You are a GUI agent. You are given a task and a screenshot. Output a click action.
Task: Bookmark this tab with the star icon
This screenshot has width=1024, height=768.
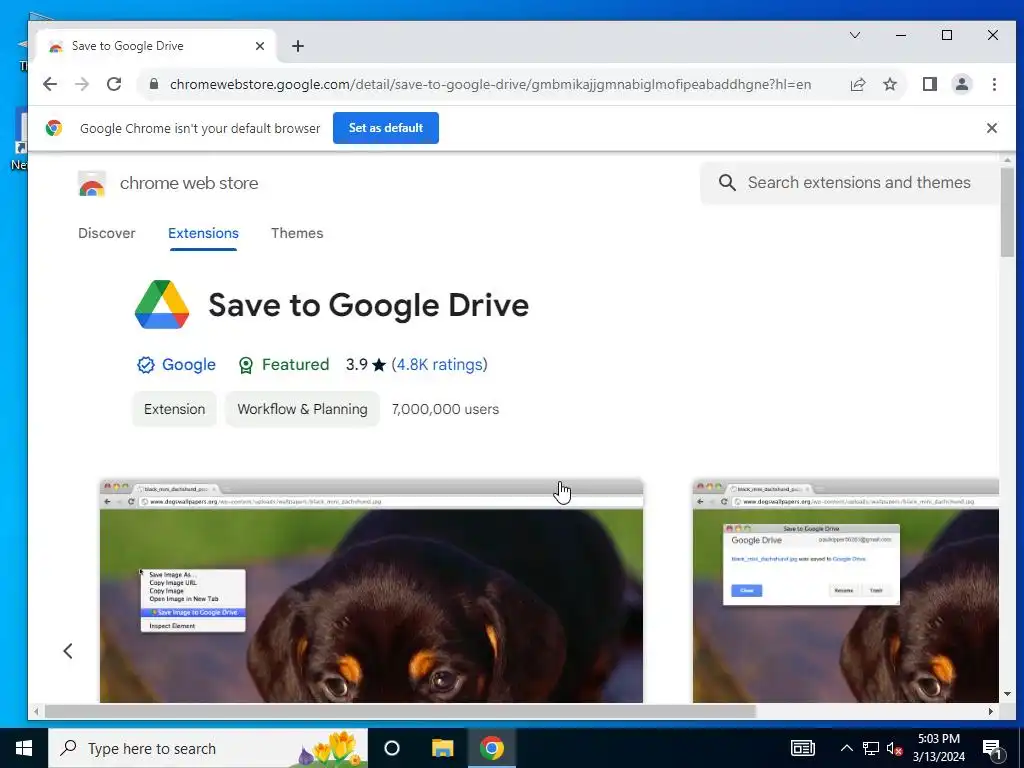889,84
